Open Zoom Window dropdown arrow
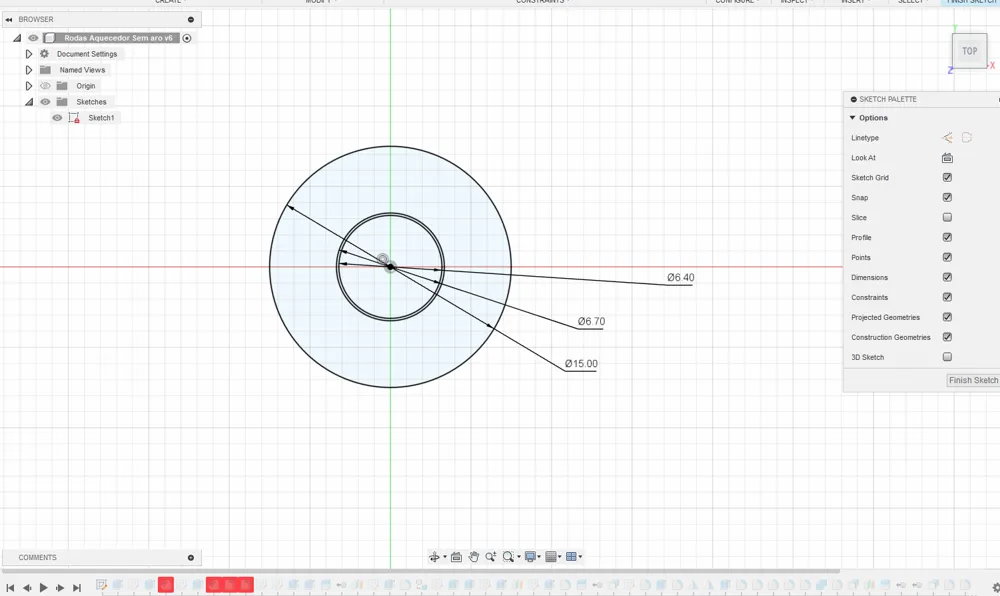Viewport: 1000px width, 596px height. click(518, 557)
